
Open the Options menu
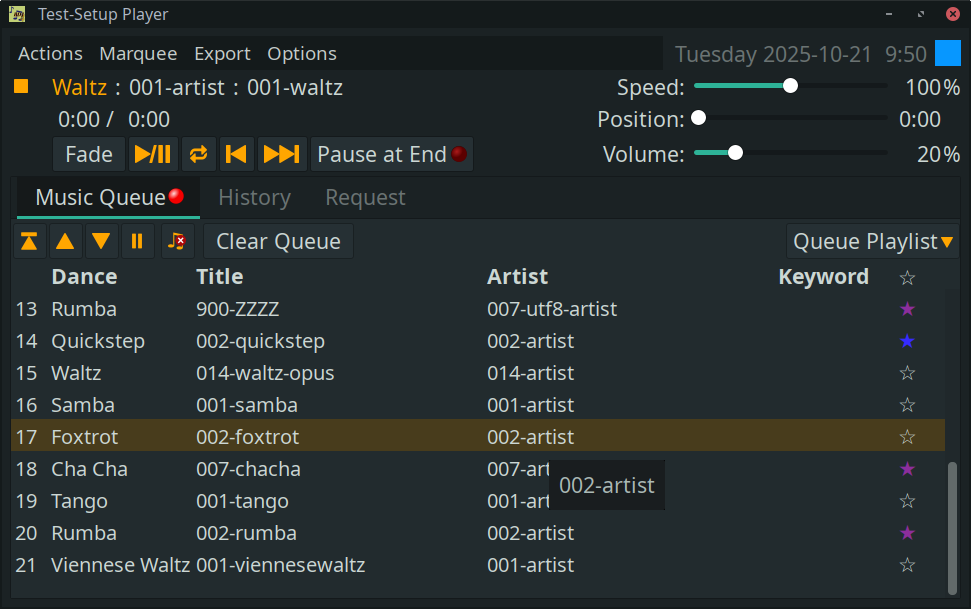tap(301, 53)
